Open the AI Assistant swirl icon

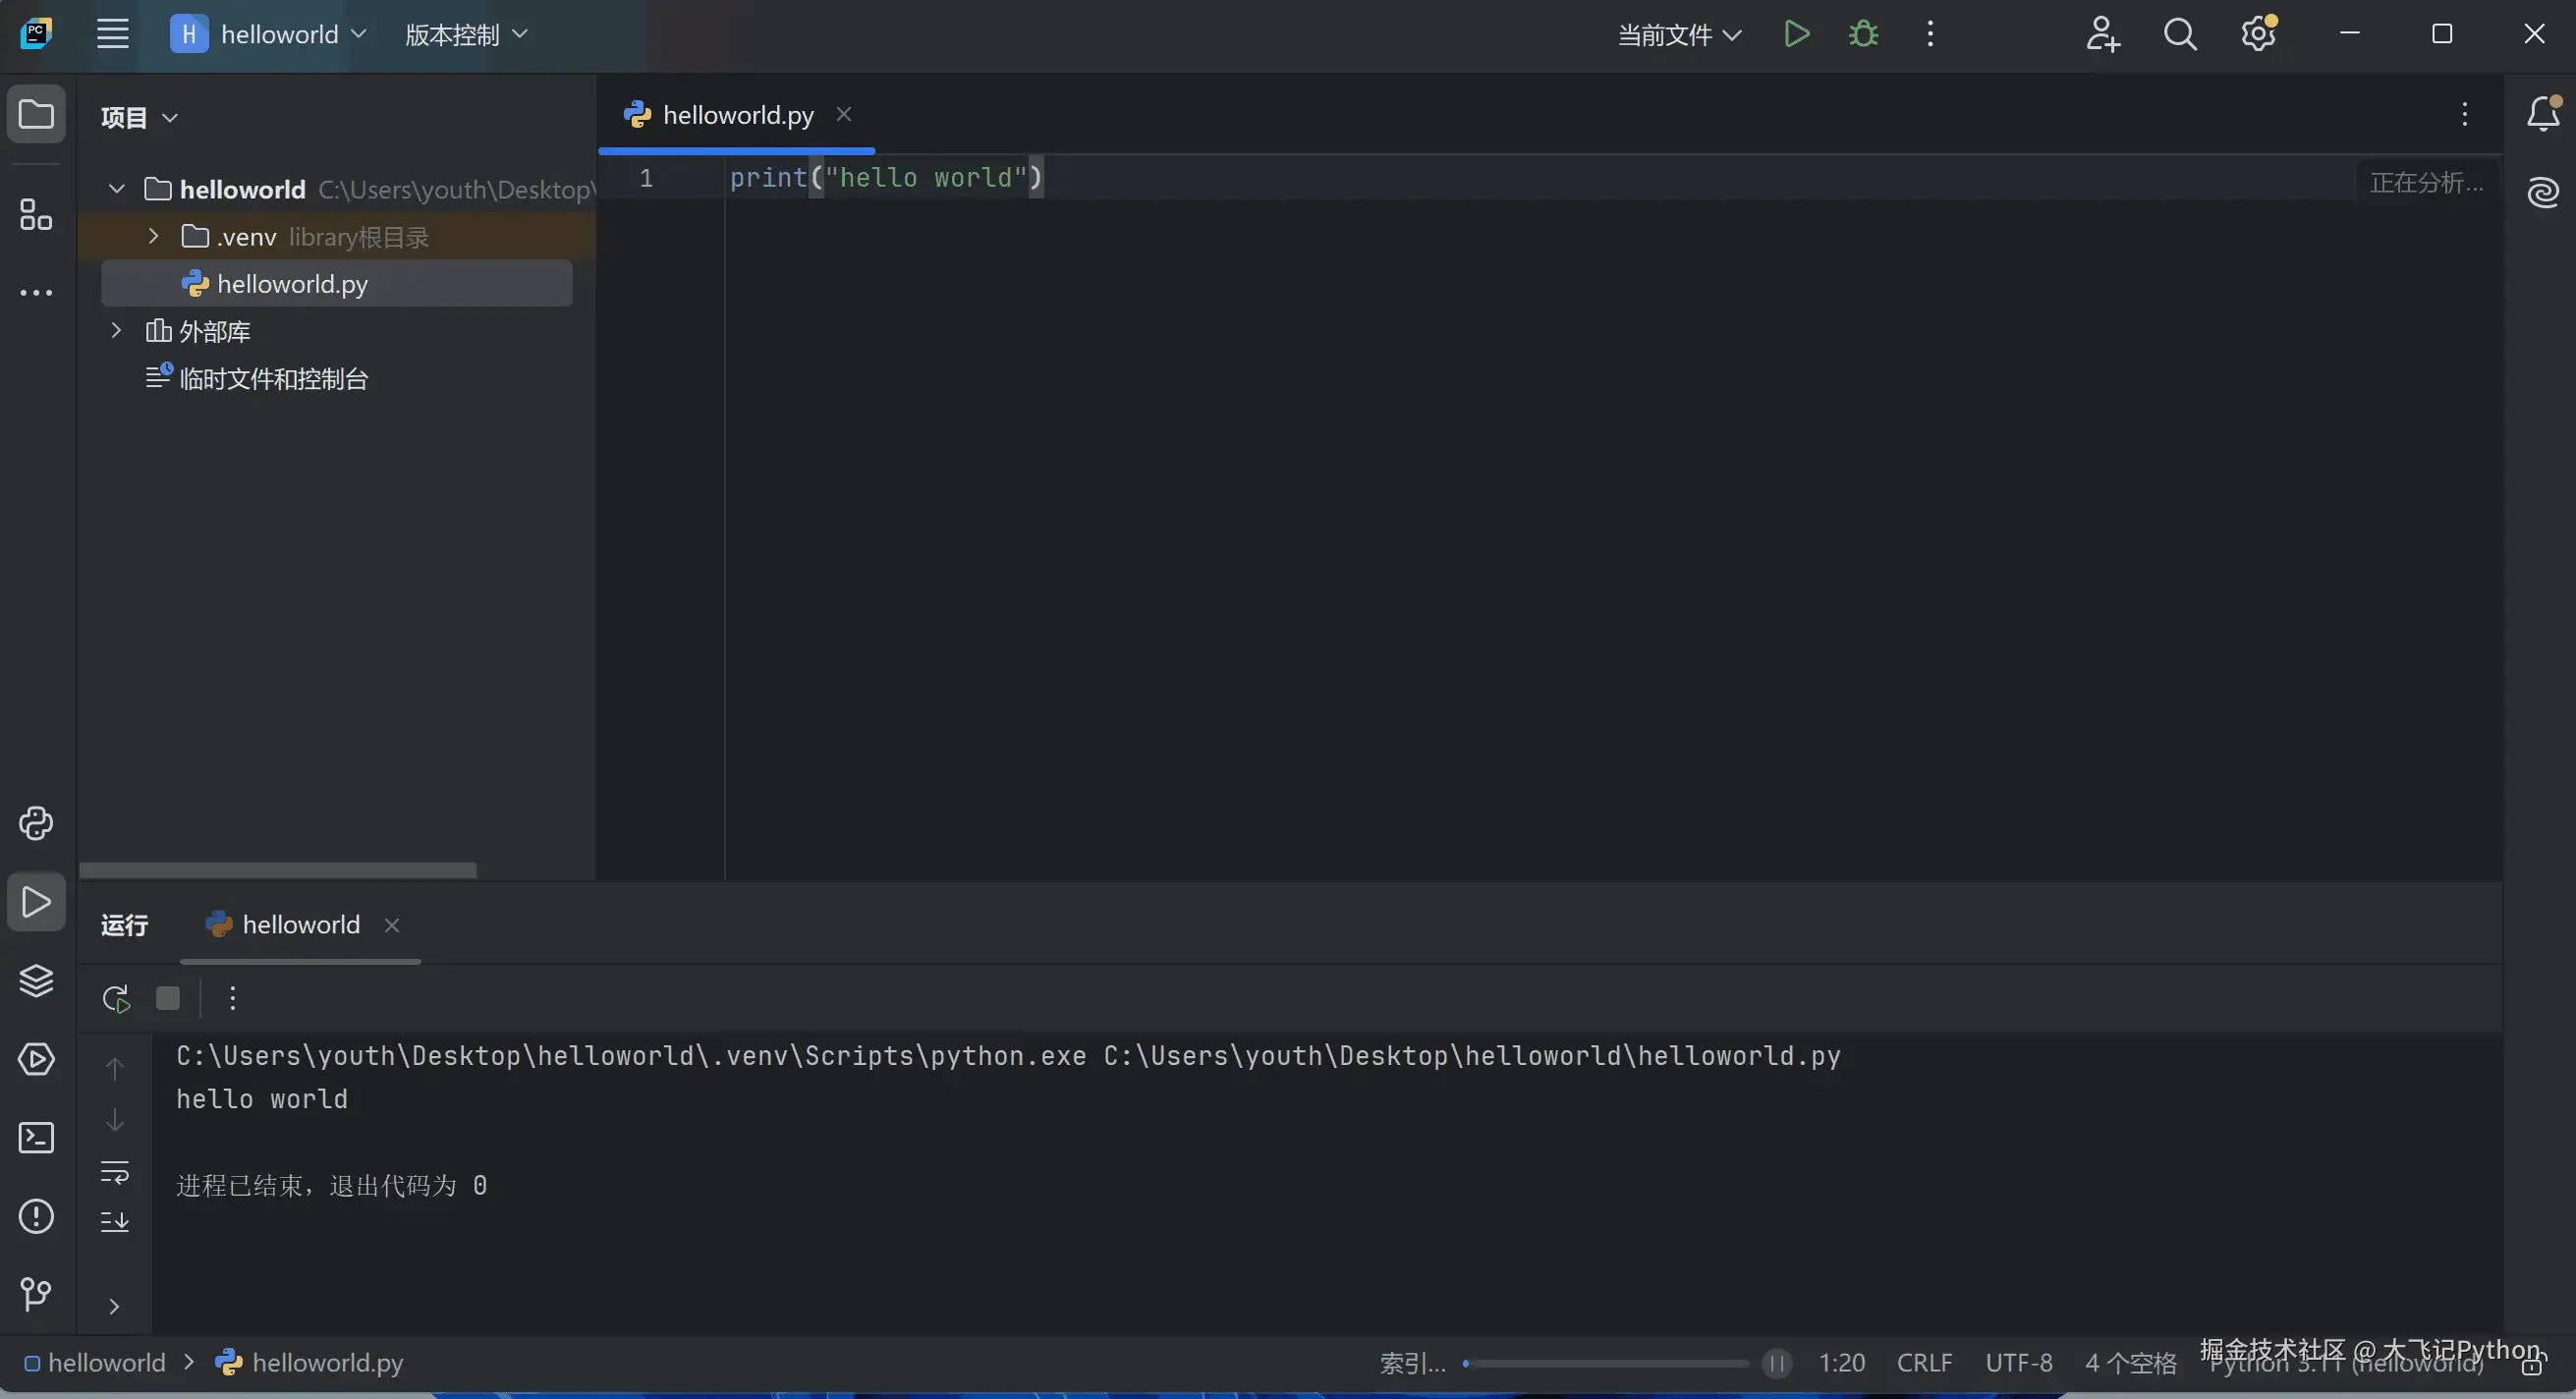point(2542,192)
